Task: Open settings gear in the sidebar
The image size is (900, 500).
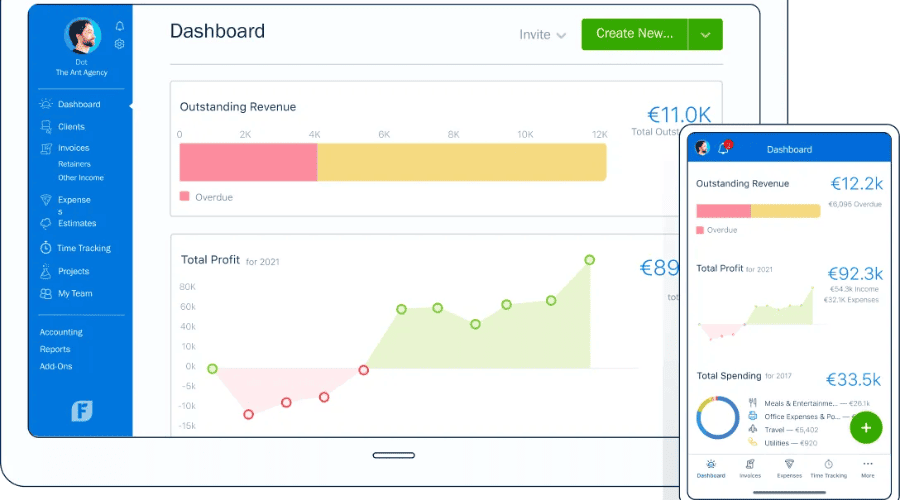Action: click(120, 44)
